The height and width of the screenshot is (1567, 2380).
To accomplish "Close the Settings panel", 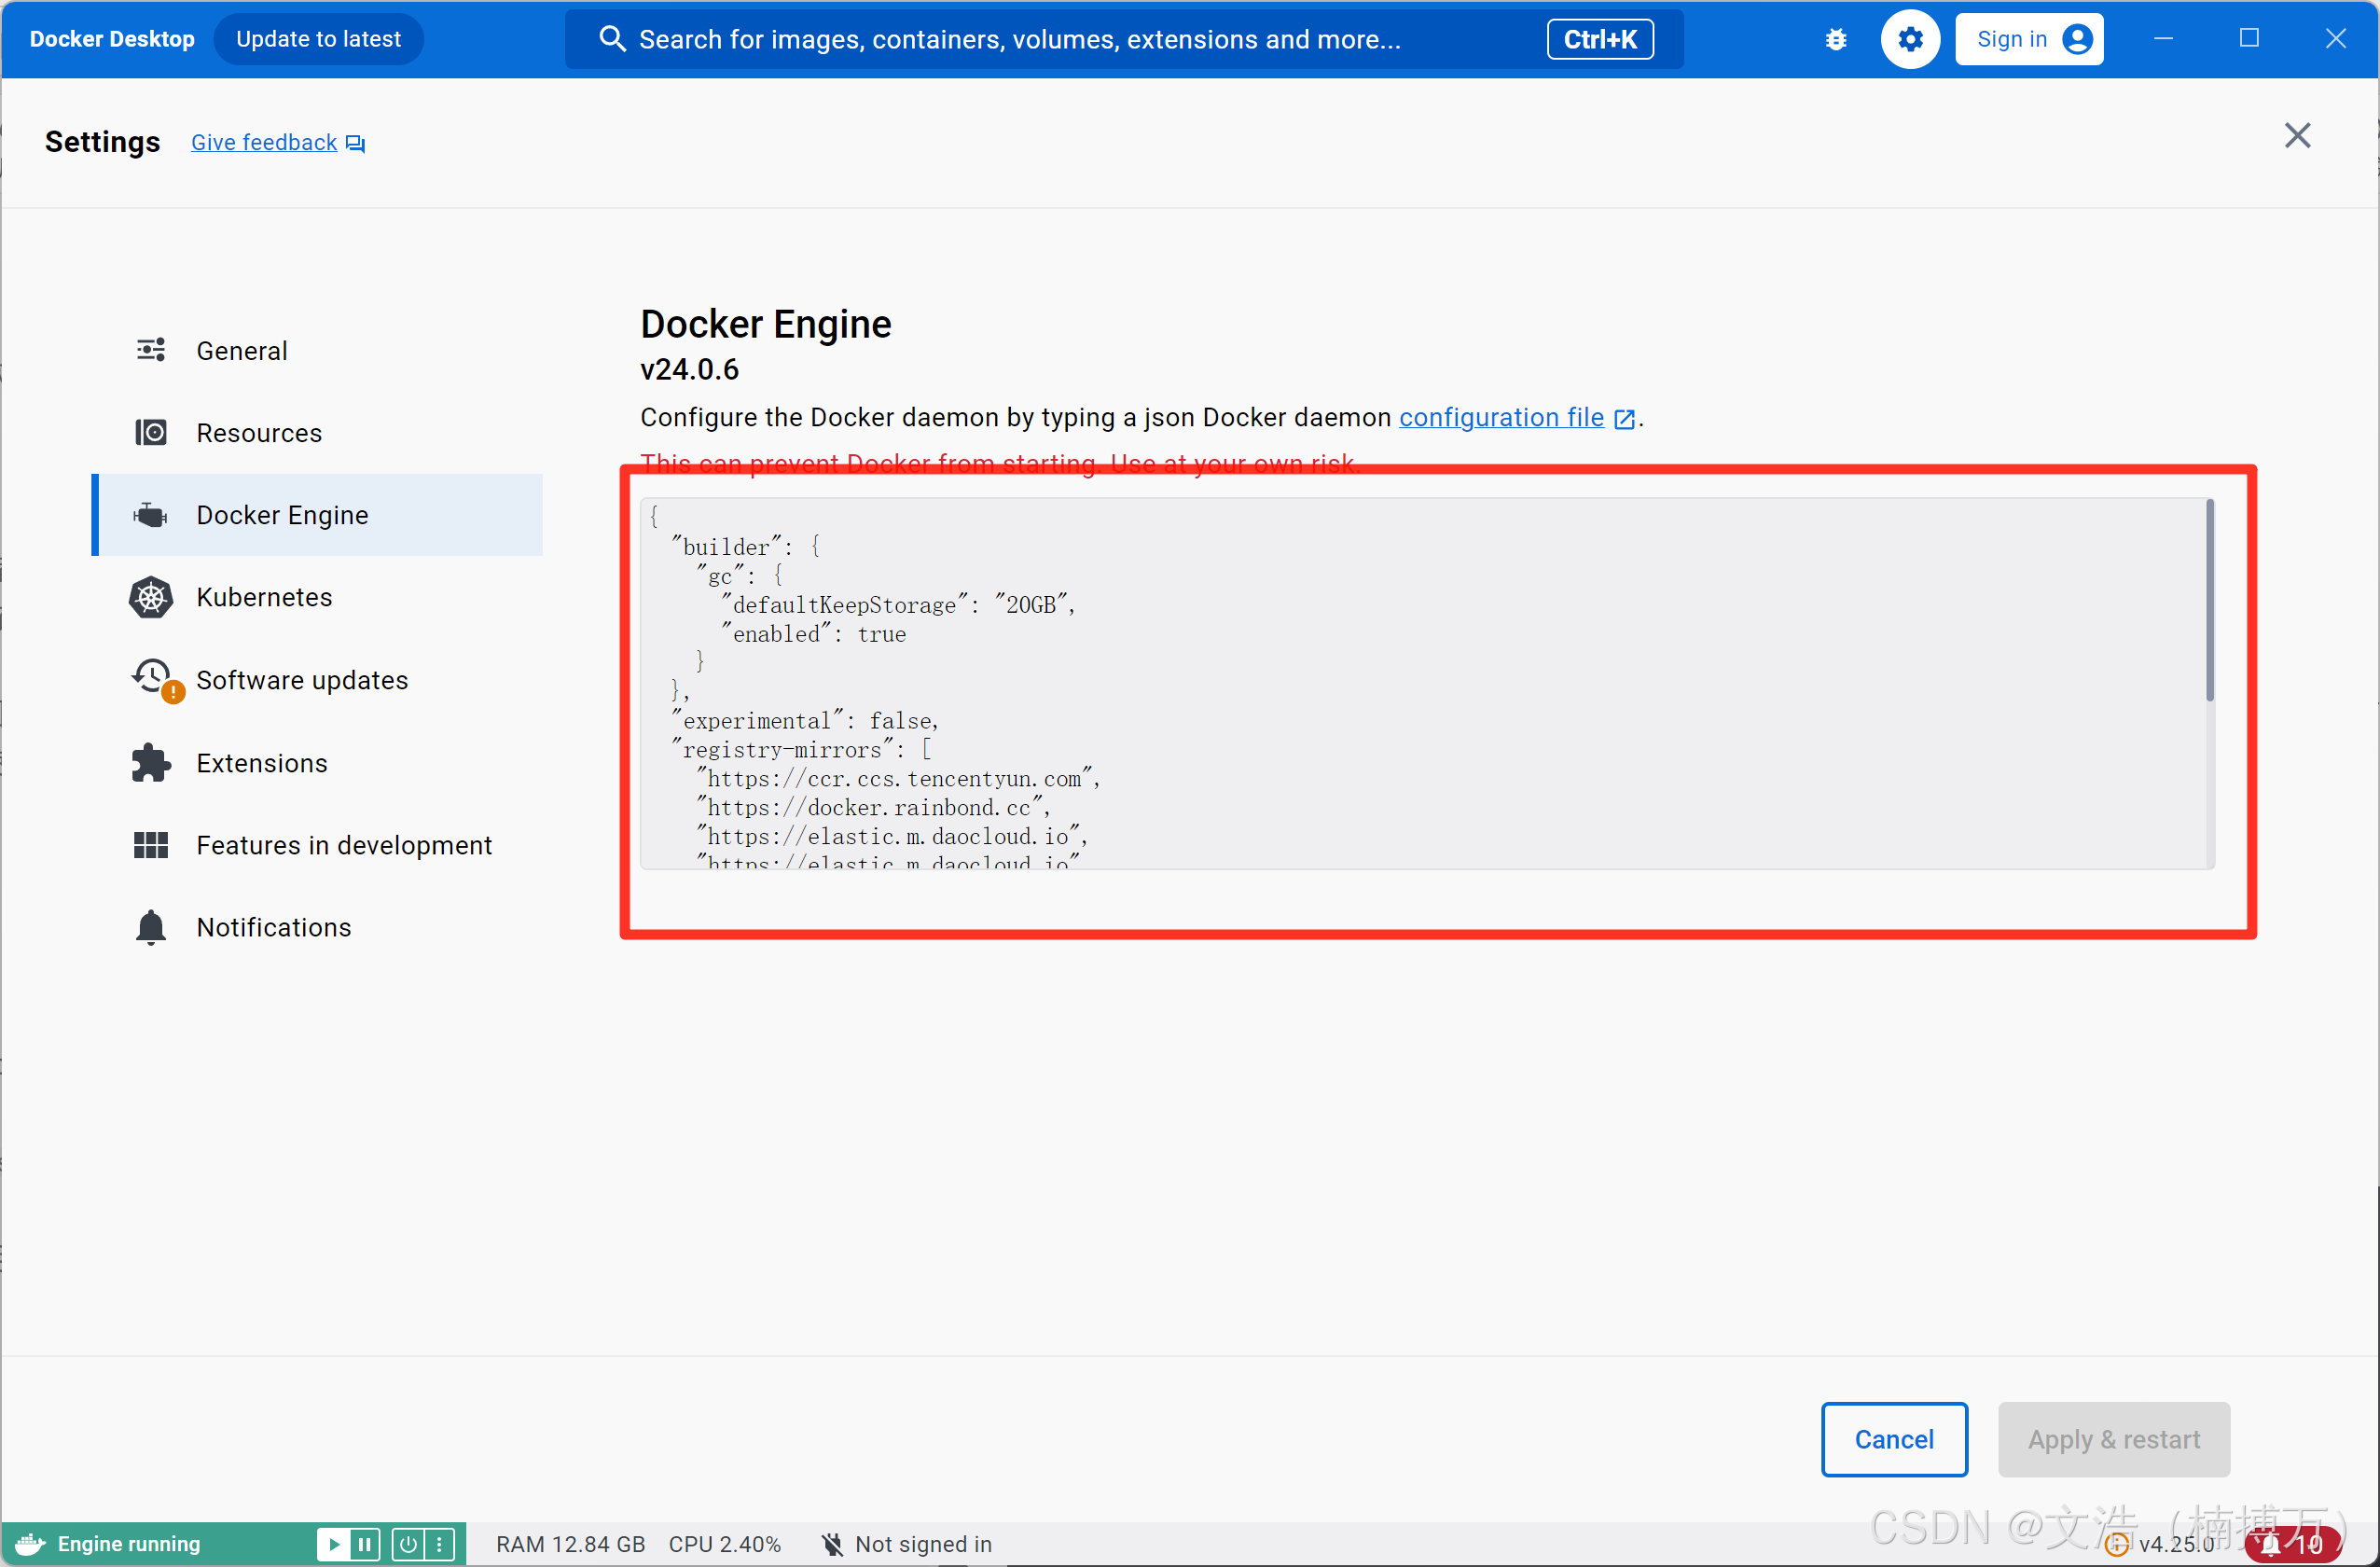I will click(x=2297, y=135).
